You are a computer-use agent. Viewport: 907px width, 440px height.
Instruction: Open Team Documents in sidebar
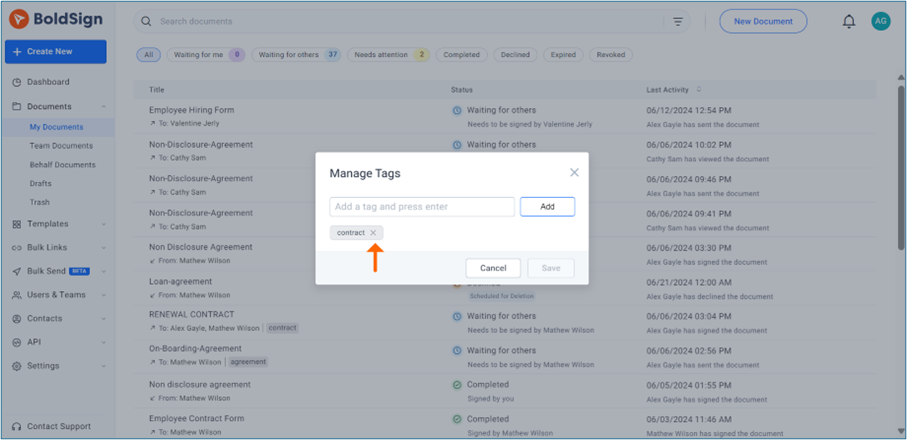[x=61, y=146]
